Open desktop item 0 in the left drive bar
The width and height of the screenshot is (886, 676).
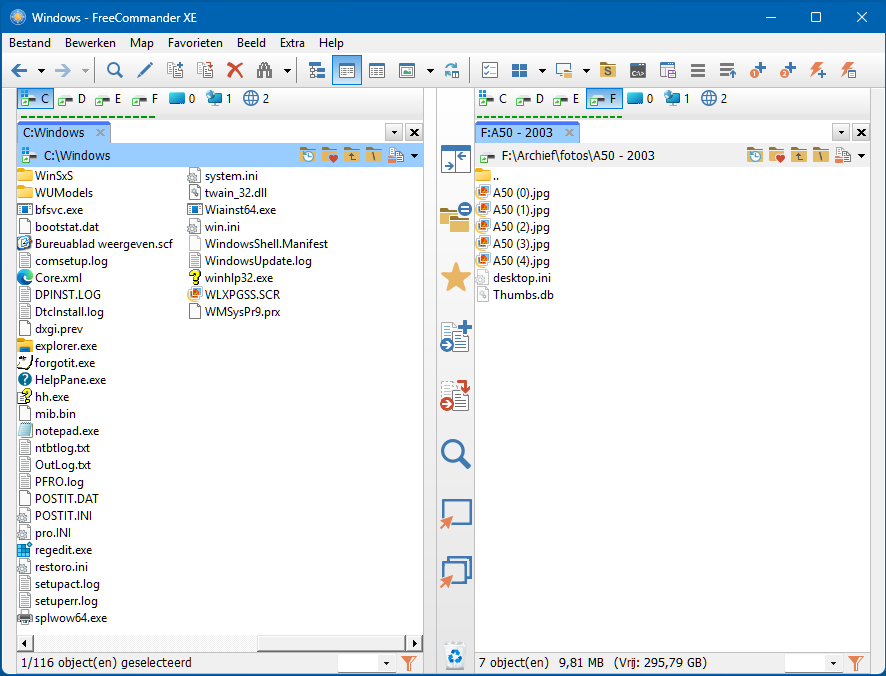point(182,99)
